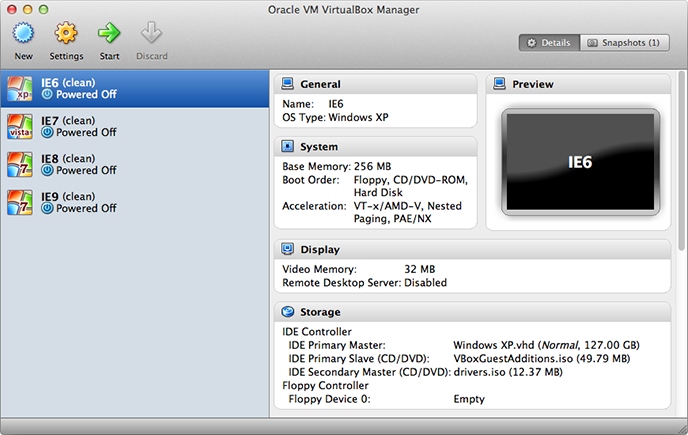This screenshot has height=435, width=688.
Task: Open the System section header
Action: (x=376, y=147)
